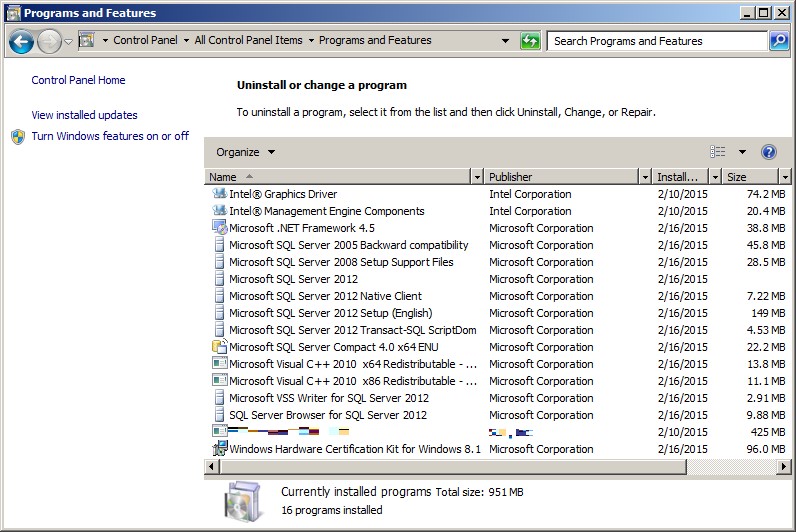Screen dimensions: 796x532
Task: Expand arrow before Control Panel breadcrumb
Action: (105, 40)
